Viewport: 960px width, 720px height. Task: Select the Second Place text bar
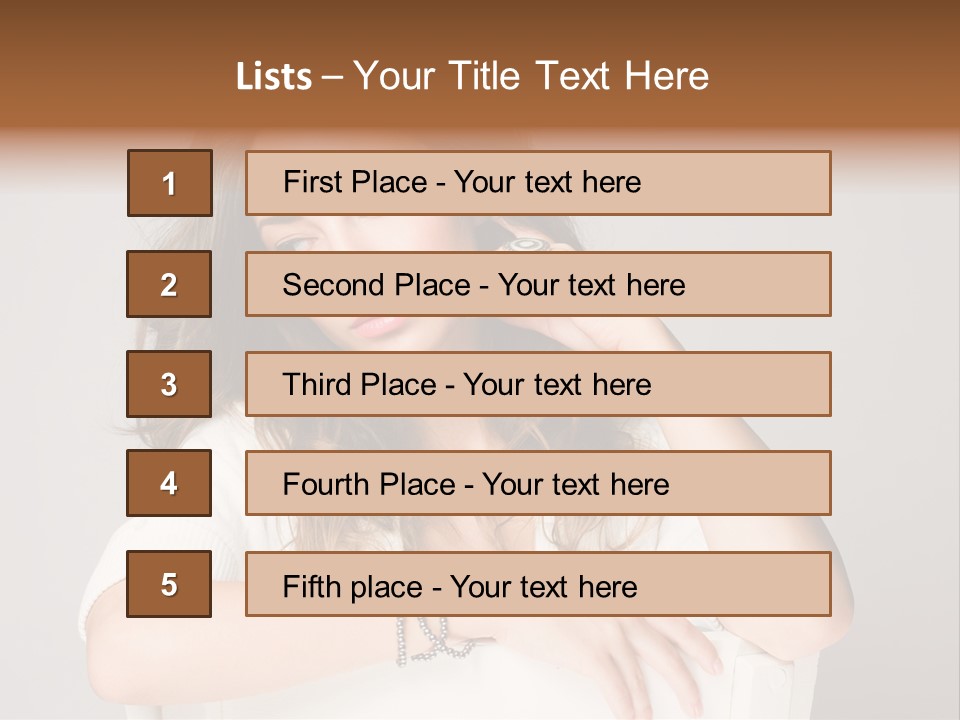point(538,284)
